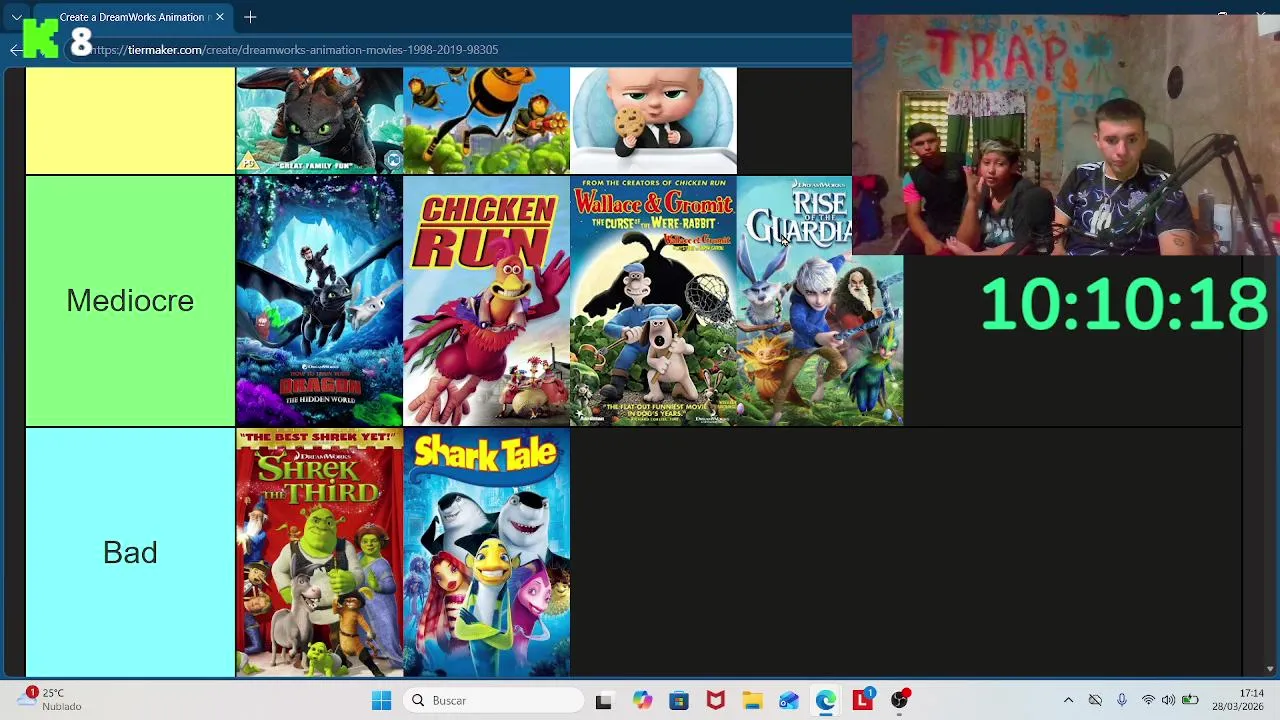Image resolution: width=1280 pixels, height=720 pixels.
Task: Open File Explorer from the taskbar
Action: click(x=752, y=701)
